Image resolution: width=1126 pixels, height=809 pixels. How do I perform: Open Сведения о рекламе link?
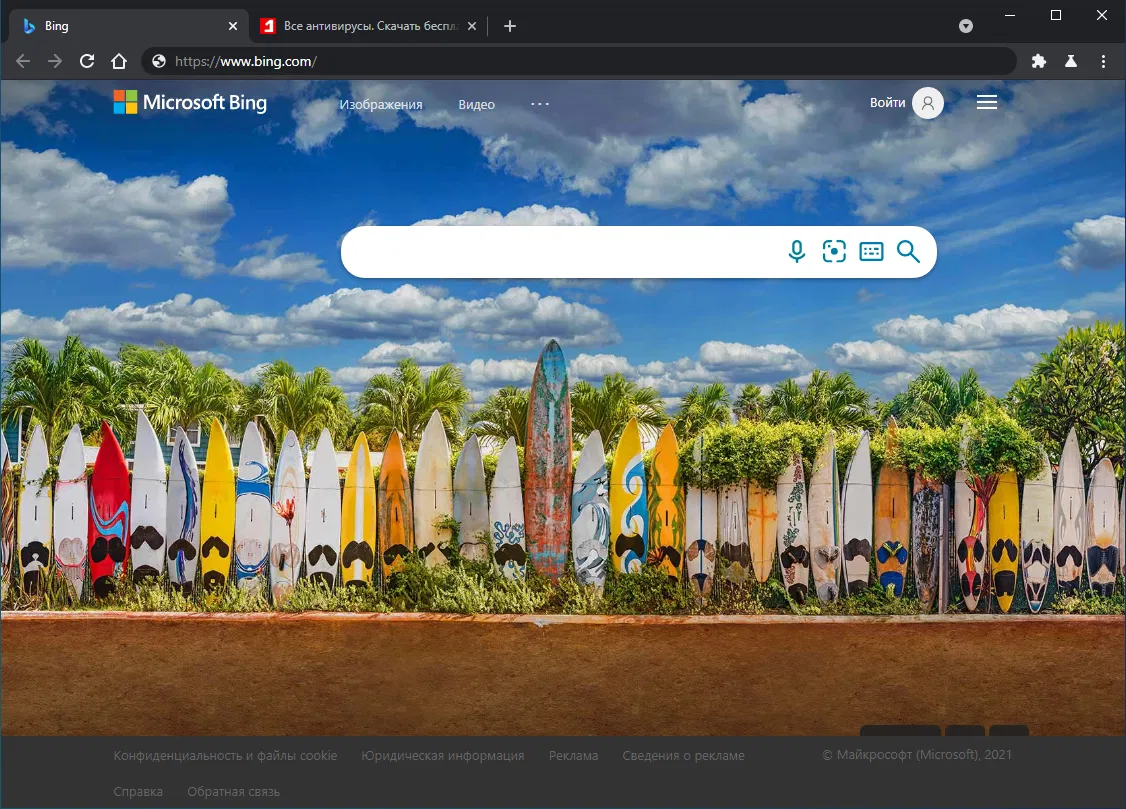pyautogui.click(x=684, y=756)
